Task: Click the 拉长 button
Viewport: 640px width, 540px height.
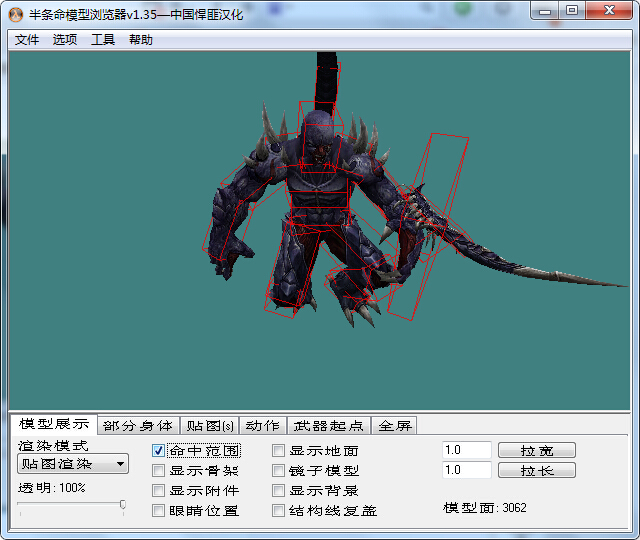Action: coord(537,470)
